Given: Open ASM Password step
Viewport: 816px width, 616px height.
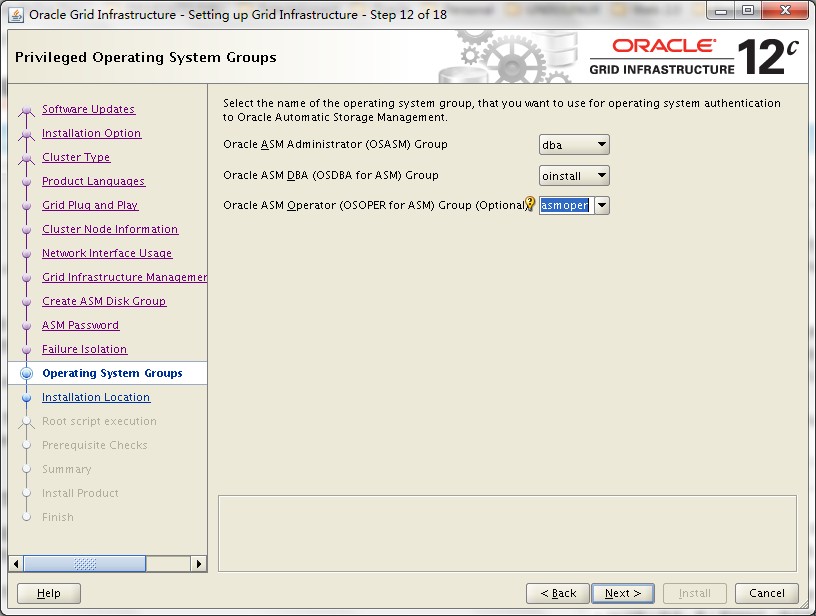Looking at the screenshot, I should [x=81, y=325].
